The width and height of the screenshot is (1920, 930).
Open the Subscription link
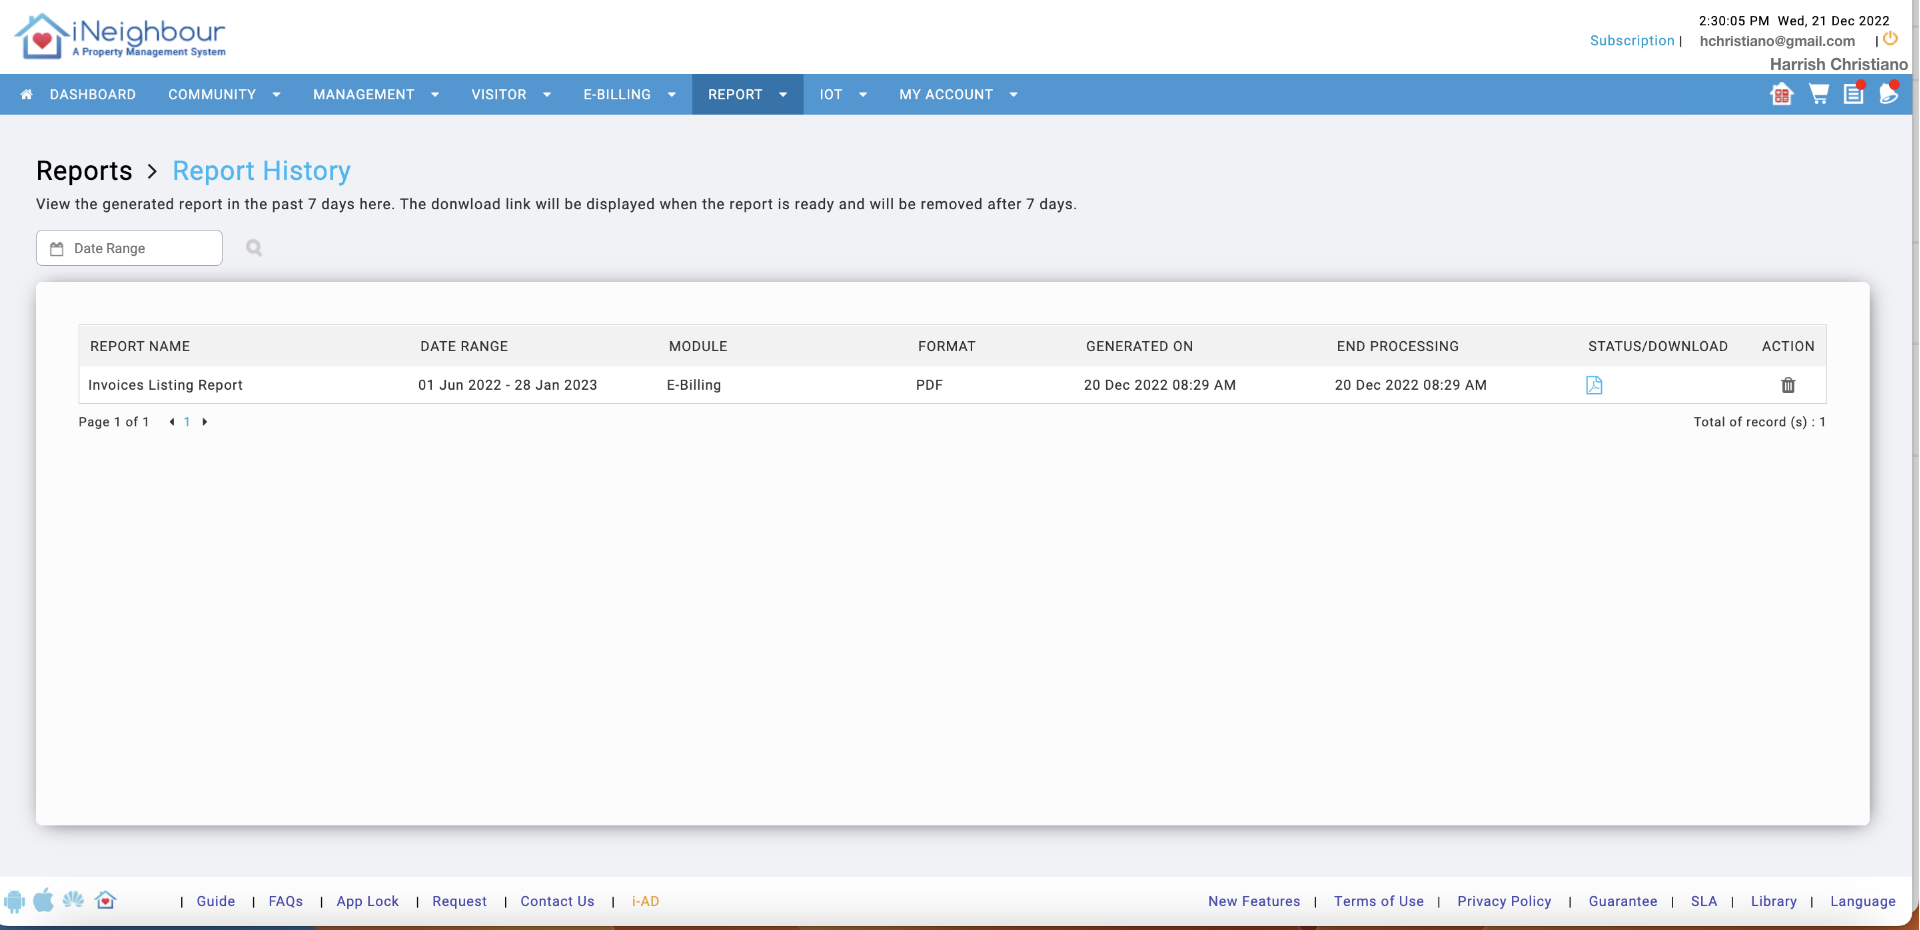tap(1632, 40)
